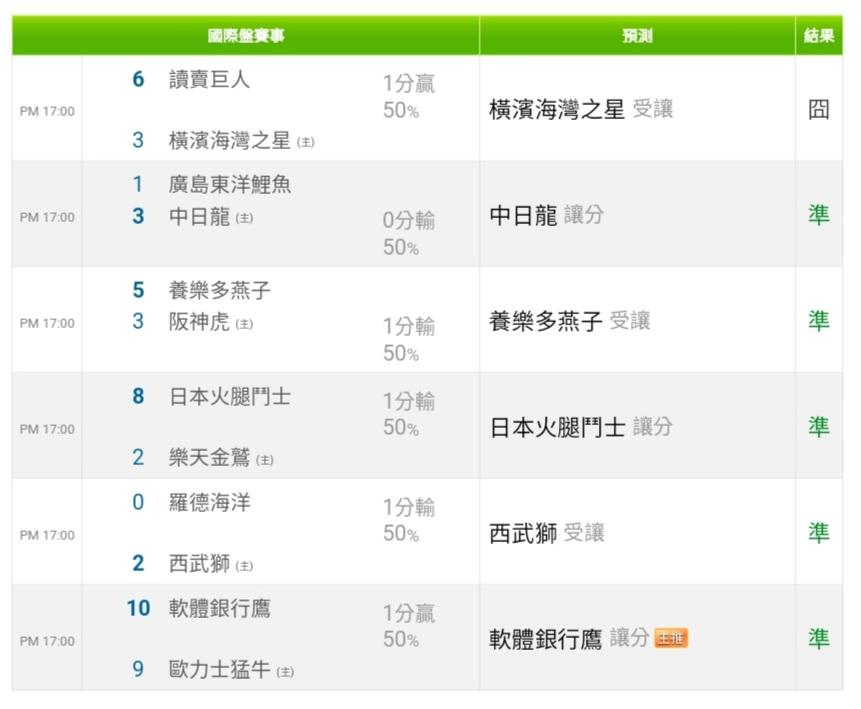Click the orange 主推 badge icon
Image resolution: width=861 pixels, height=709 pixels.
click(x=670, y=638)
